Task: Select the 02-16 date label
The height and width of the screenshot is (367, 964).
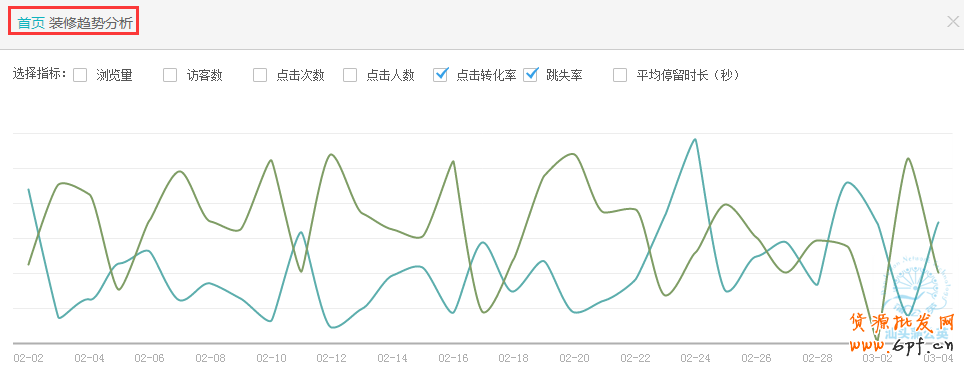Action: click(453, 358)
